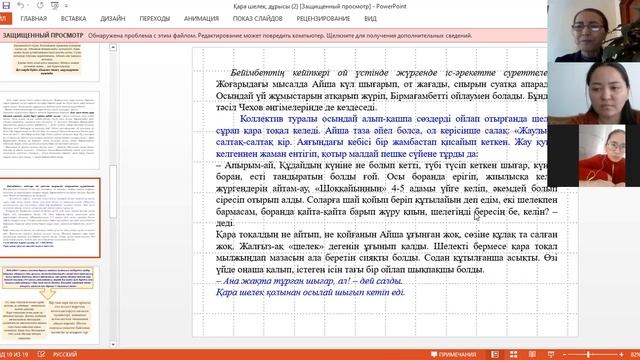Click the spell check icon in status bar

pos(41,354)
